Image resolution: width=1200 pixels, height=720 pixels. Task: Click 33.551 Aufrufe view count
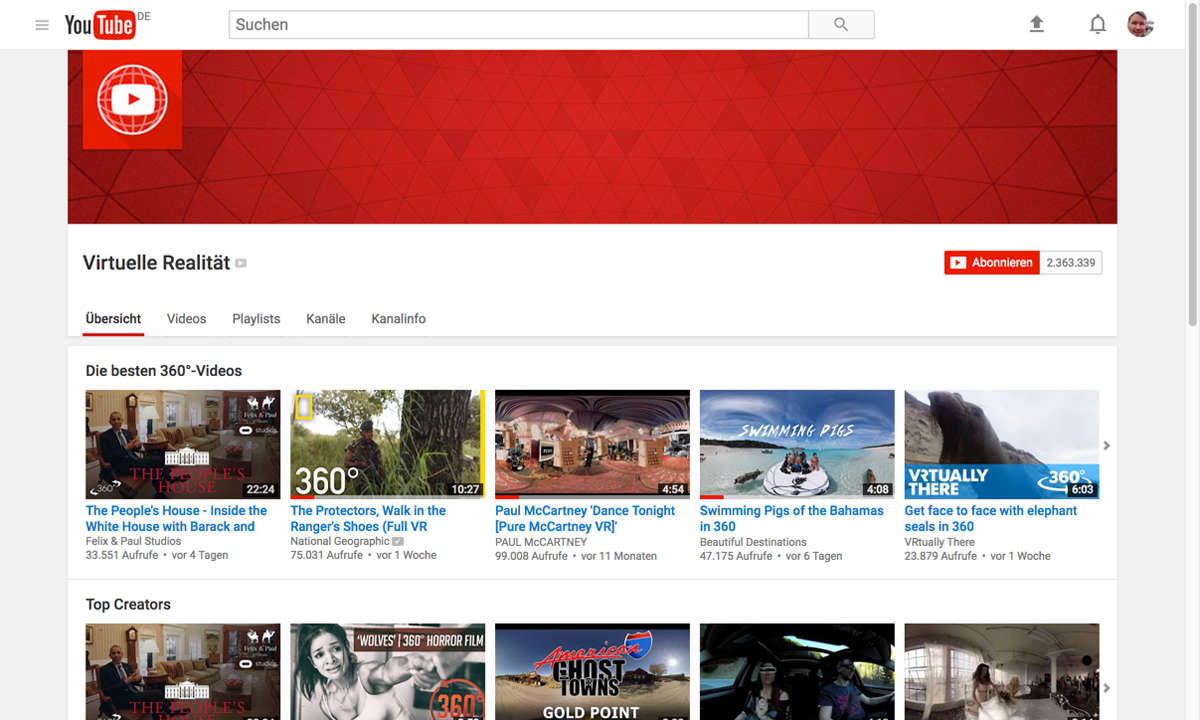click(x=122, y=555)
